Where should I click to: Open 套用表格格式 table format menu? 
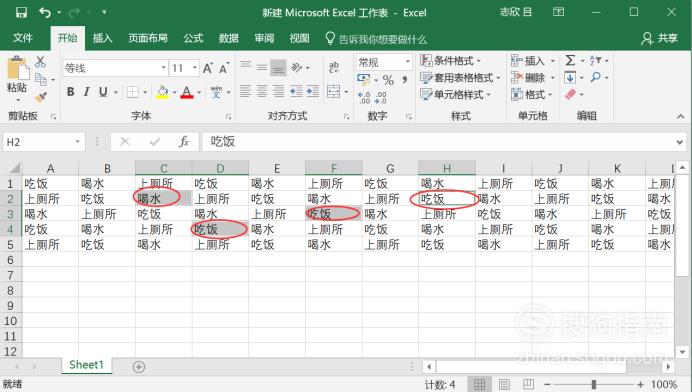tap(460, 78)
